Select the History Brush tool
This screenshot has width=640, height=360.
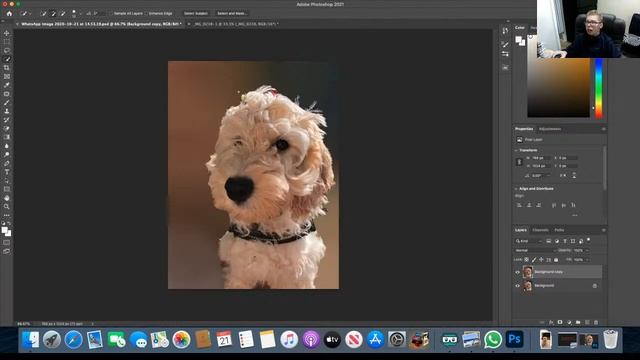click(7, 120)
